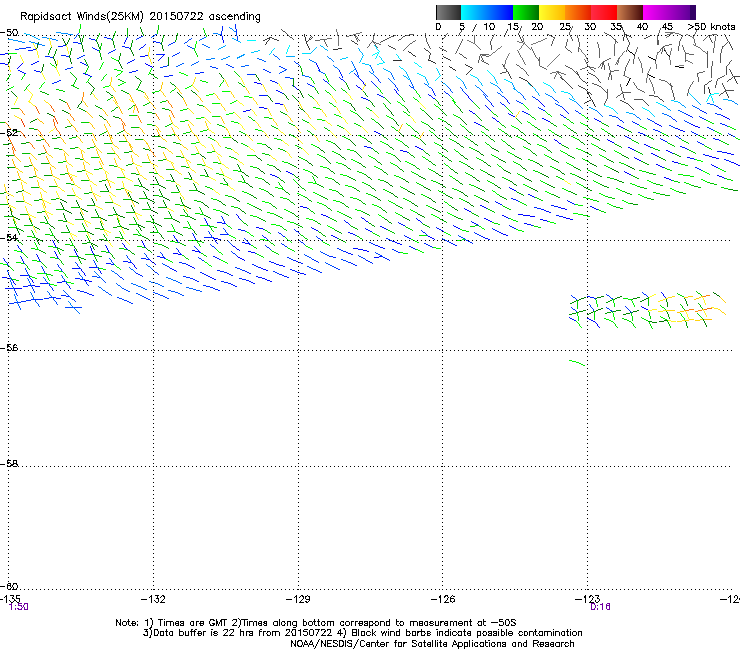
Task: Click the note line "3)Data buffer is 22 hrs"
Action: click(x=362, y=633)
